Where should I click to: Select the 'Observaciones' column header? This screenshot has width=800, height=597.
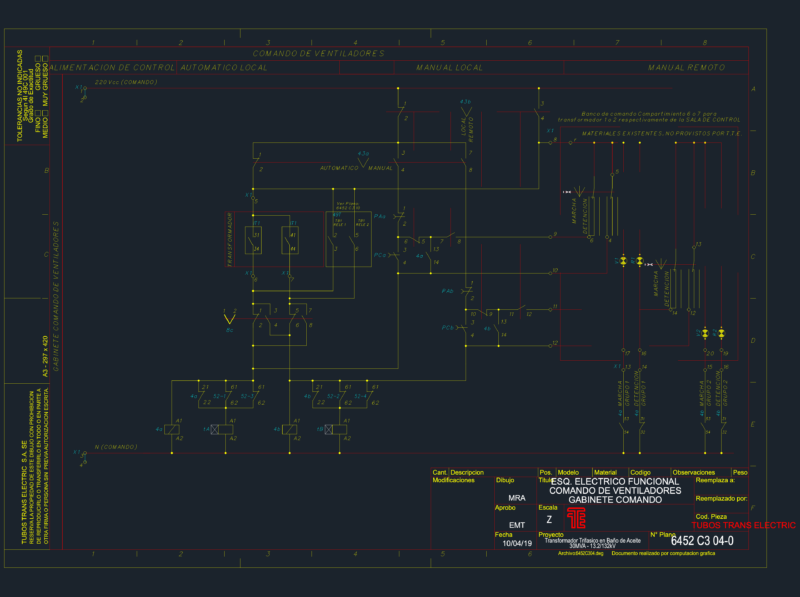point(693,472)
